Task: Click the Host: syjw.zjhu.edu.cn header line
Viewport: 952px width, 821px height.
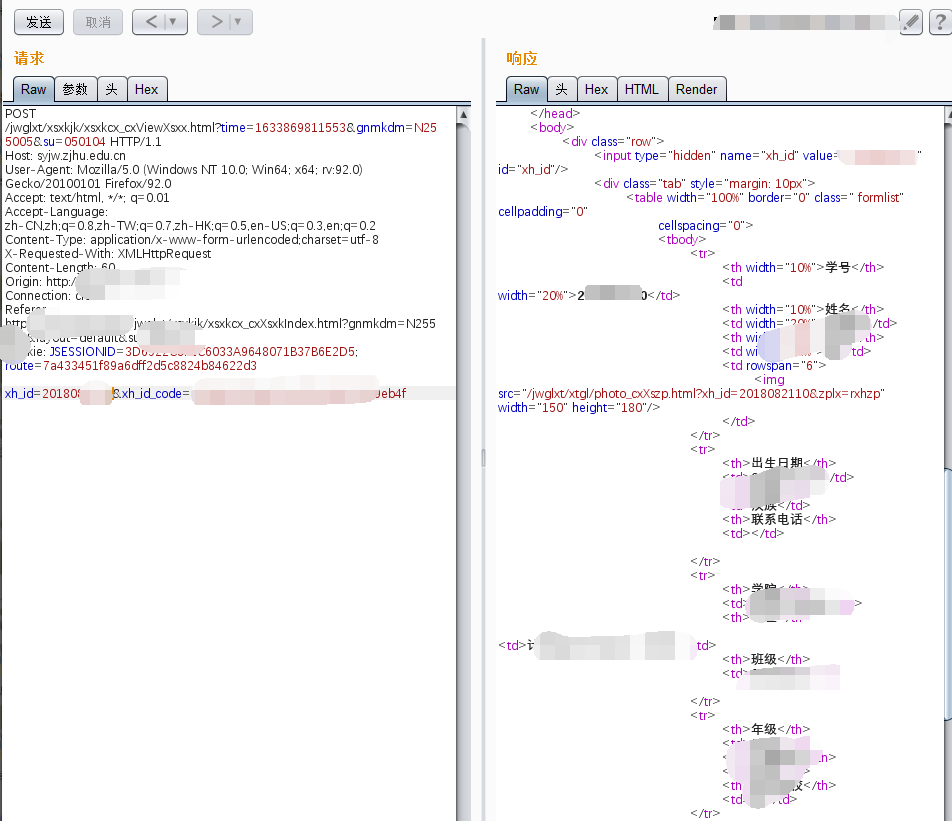Action: 66,155
